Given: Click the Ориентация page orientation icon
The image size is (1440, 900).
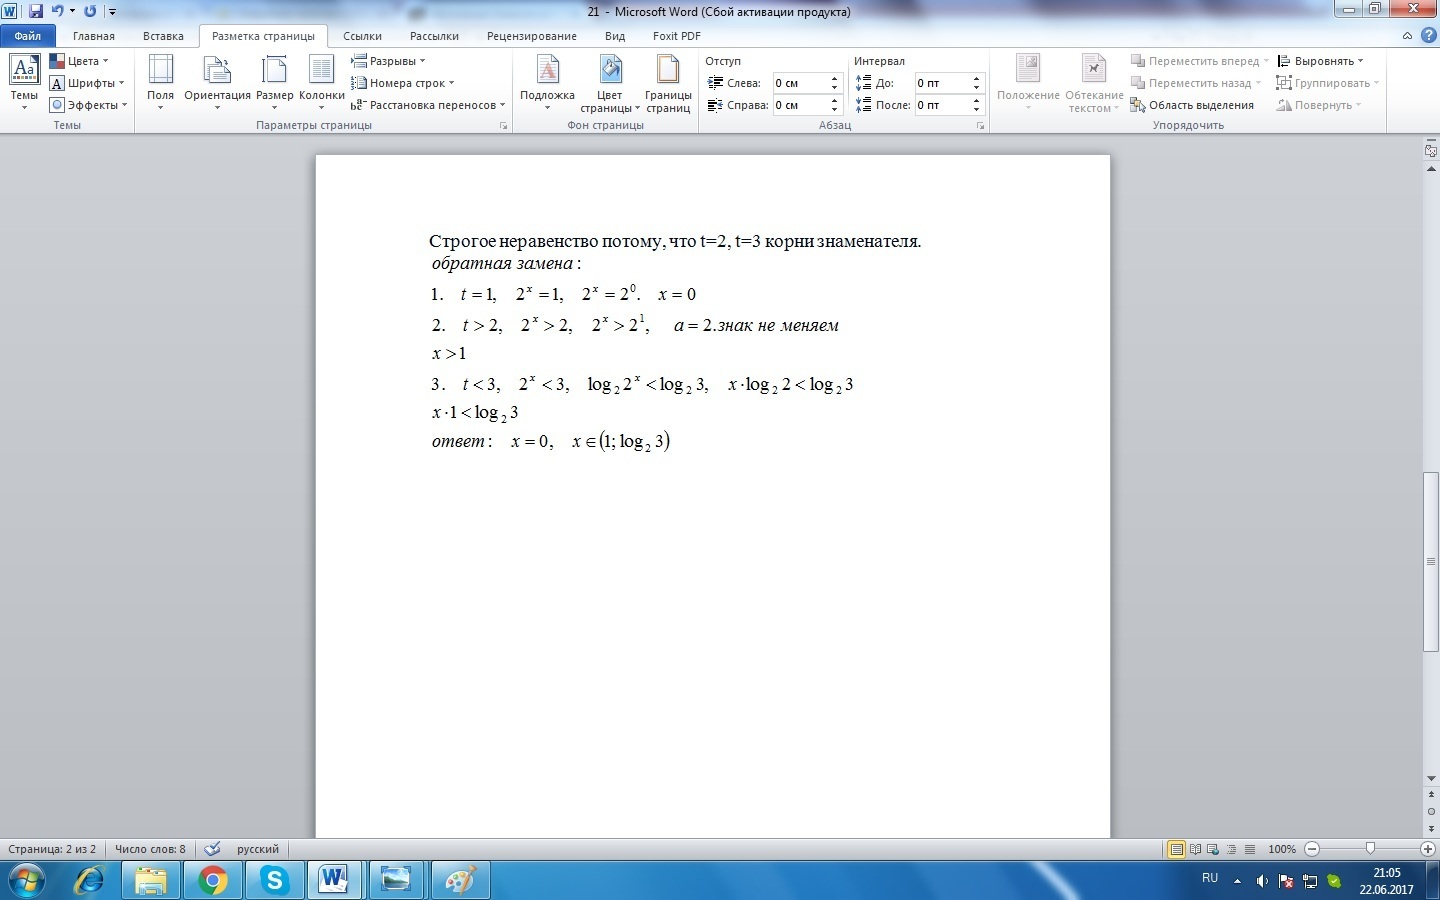Looking at the screenshot, I should [x=217, y=70].
